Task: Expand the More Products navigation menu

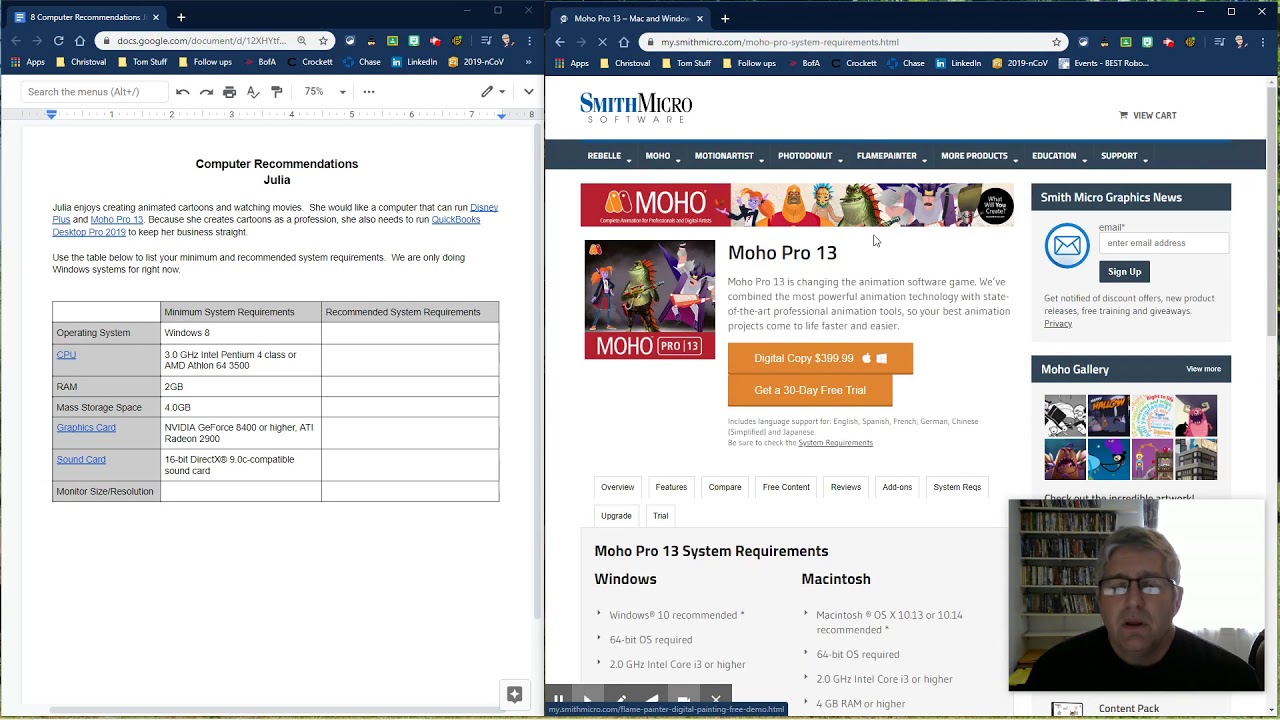Action: tap(979, 156)
